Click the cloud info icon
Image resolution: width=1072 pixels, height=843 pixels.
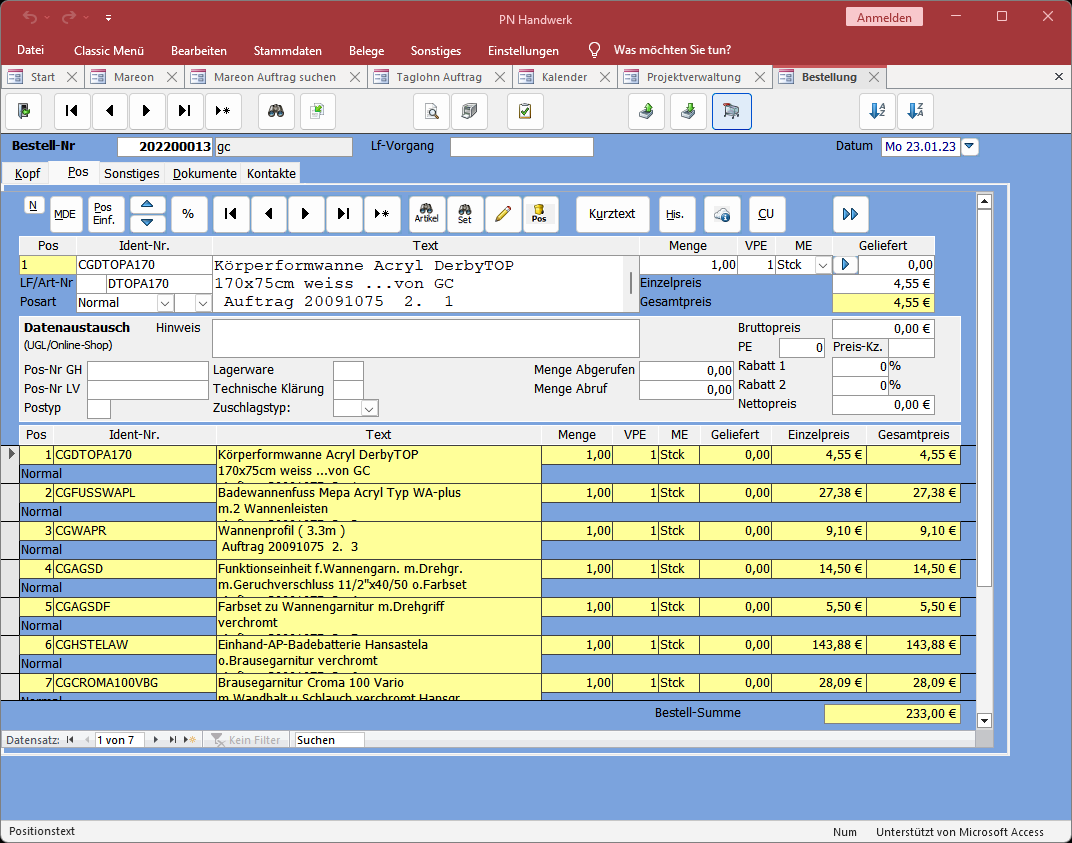(722, 214)
